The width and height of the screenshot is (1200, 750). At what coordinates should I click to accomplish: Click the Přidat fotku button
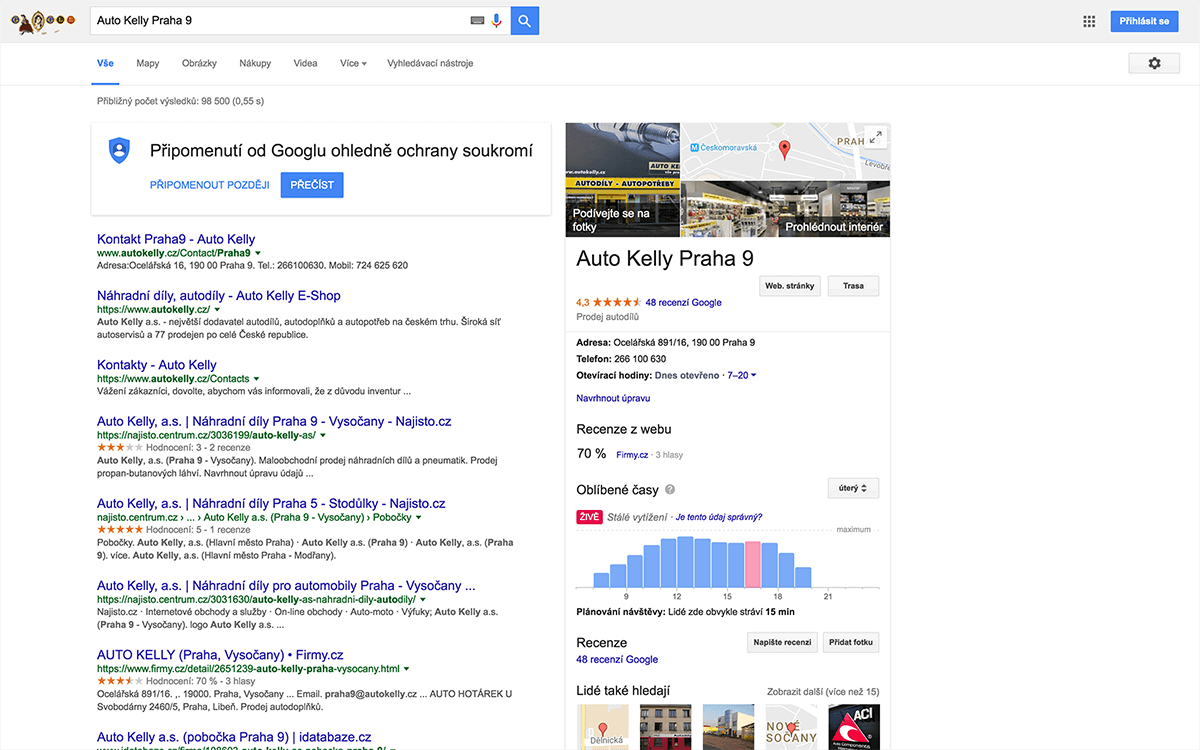(852, 643)
